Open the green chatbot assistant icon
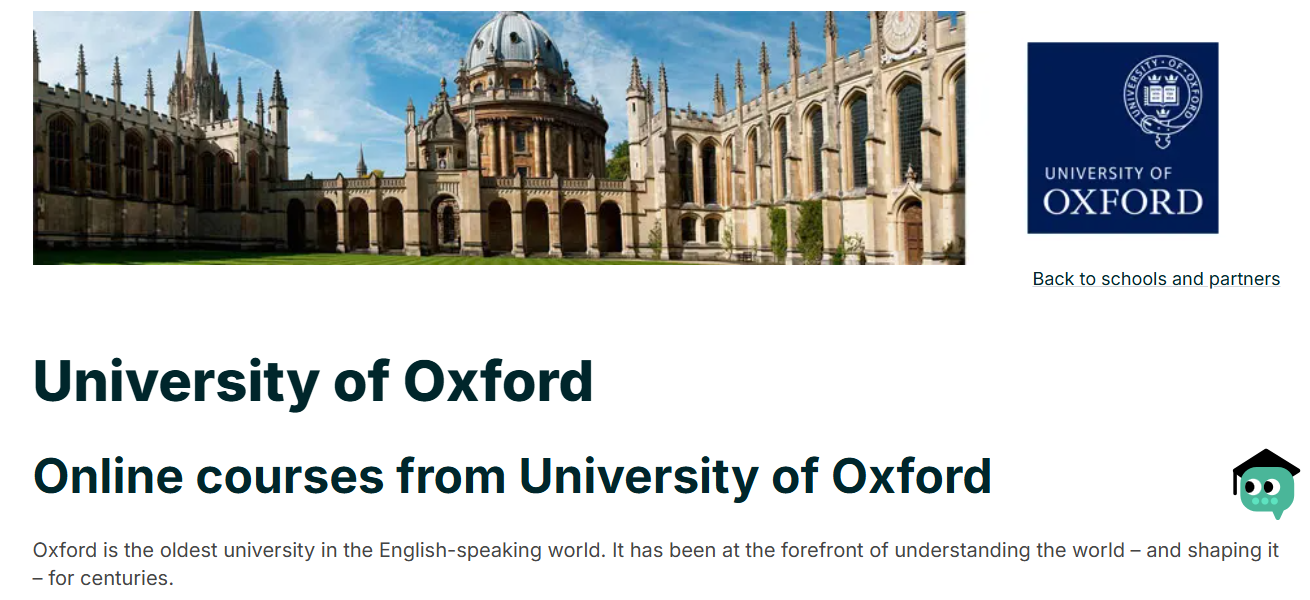 [1266, 492]
